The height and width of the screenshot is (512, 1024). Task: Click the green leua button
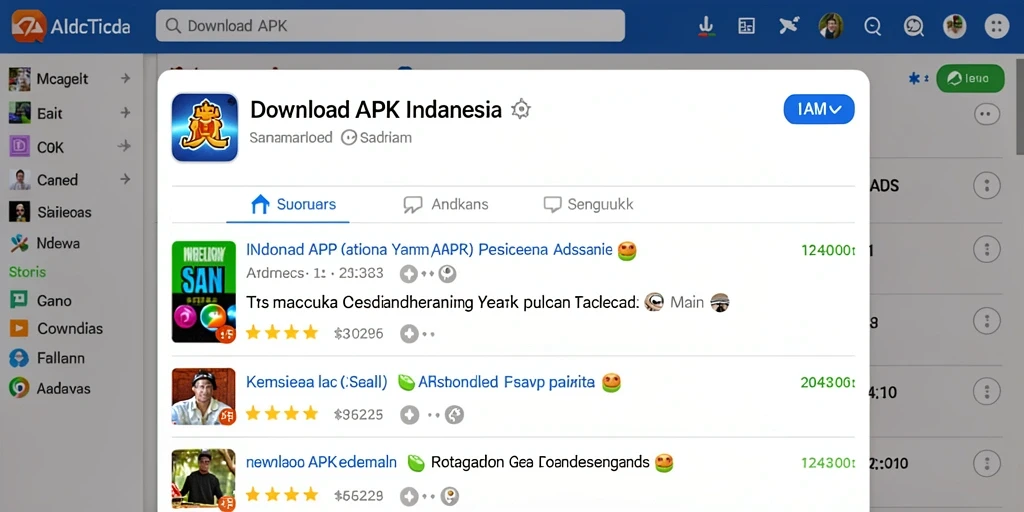pos(970,79)
